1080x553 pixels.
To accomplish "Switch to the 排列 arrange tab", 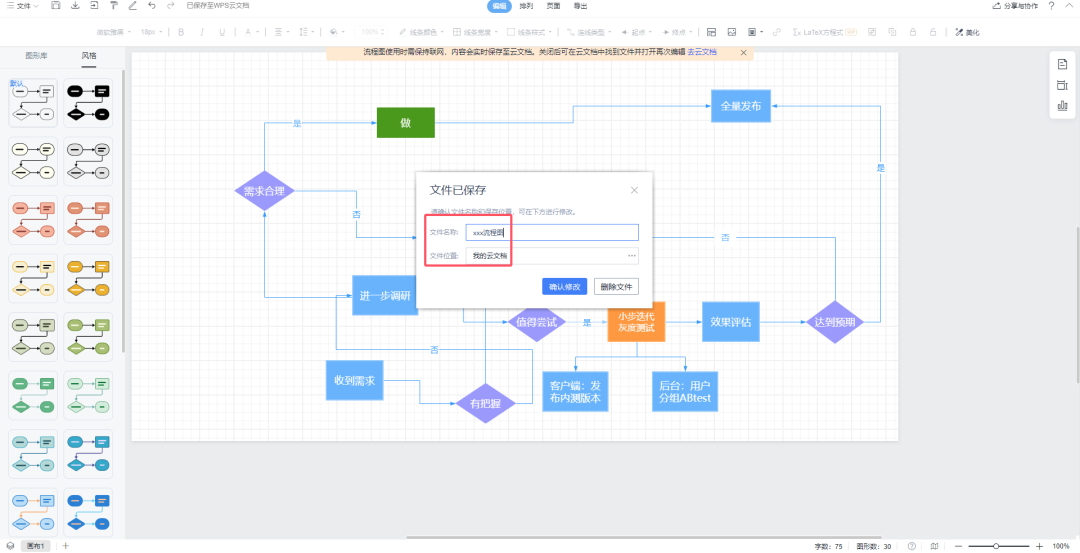I will (526, 6).
